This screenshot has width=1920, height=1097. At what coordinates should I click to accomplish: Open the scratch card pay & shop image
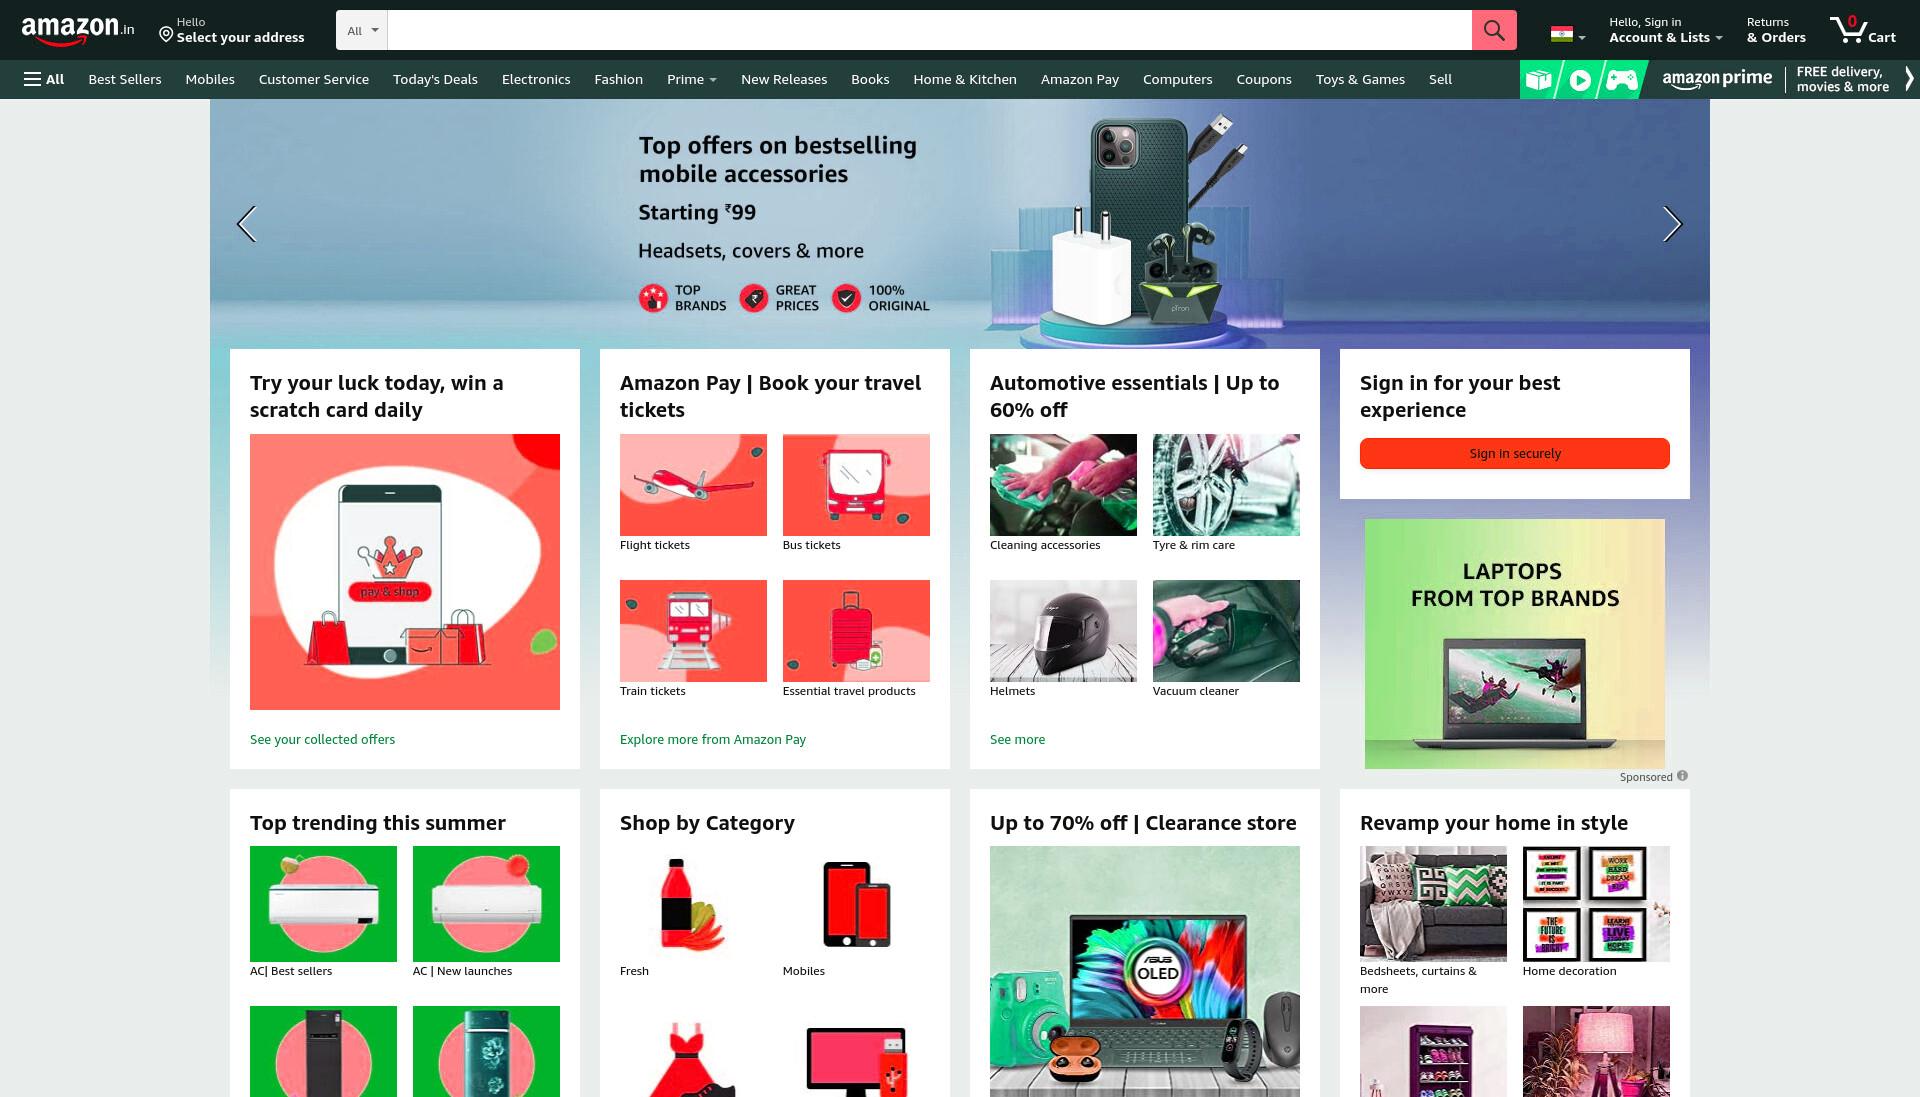(x=405, y=572)
